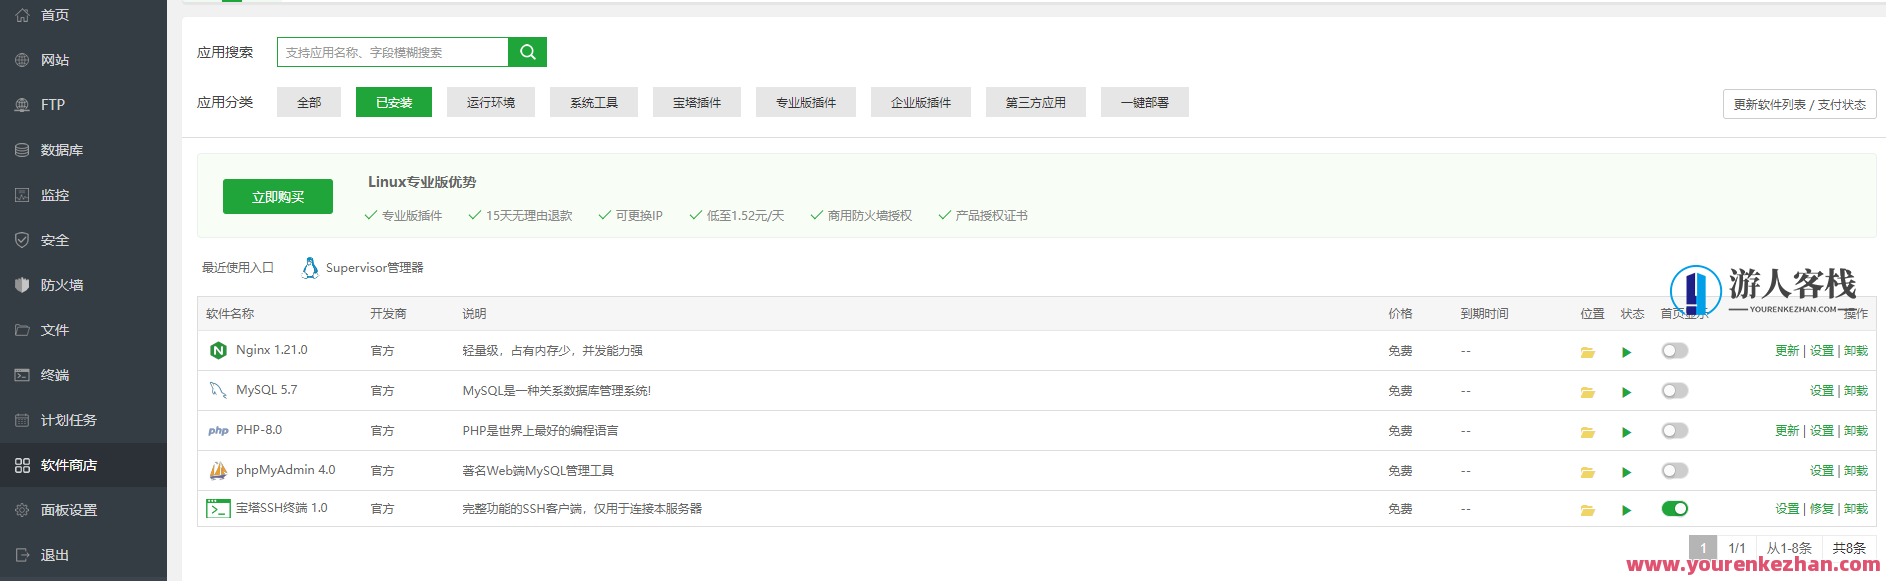
Task: Click PHP-8.0 software name
Action: pos(259,430)
